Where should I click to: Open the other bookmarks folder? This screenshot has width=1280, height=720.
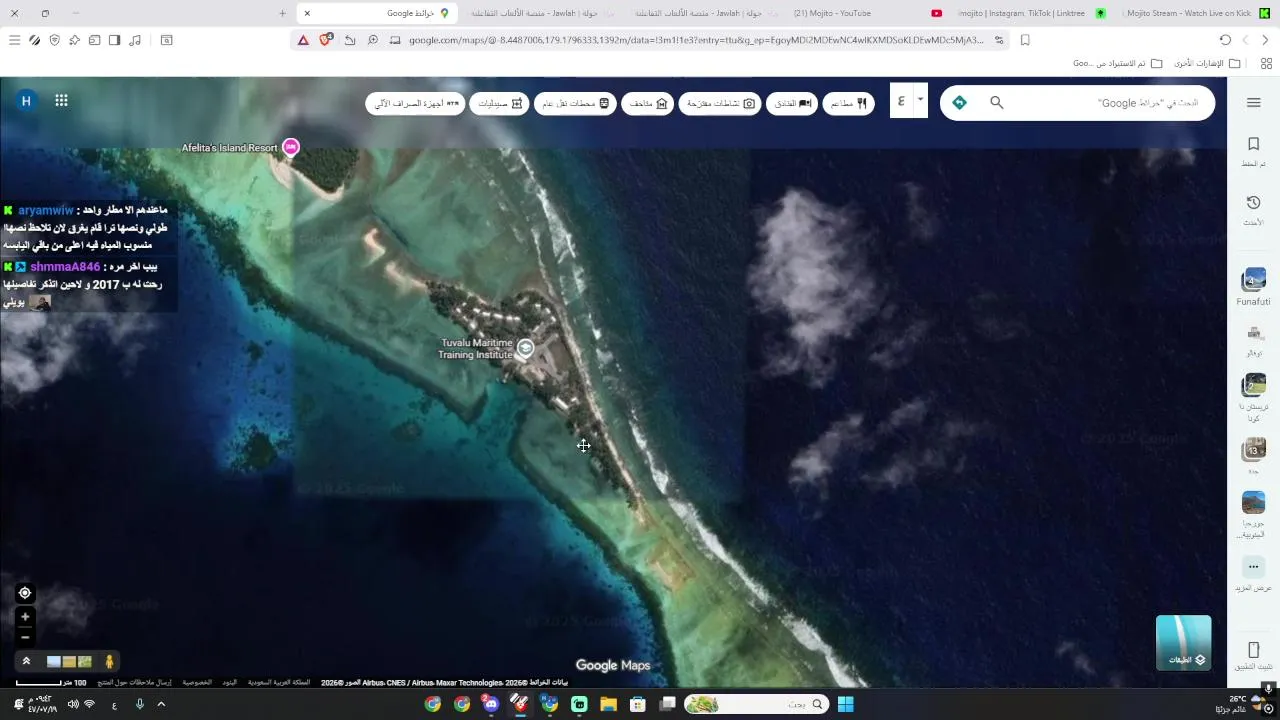(1207, 63)
